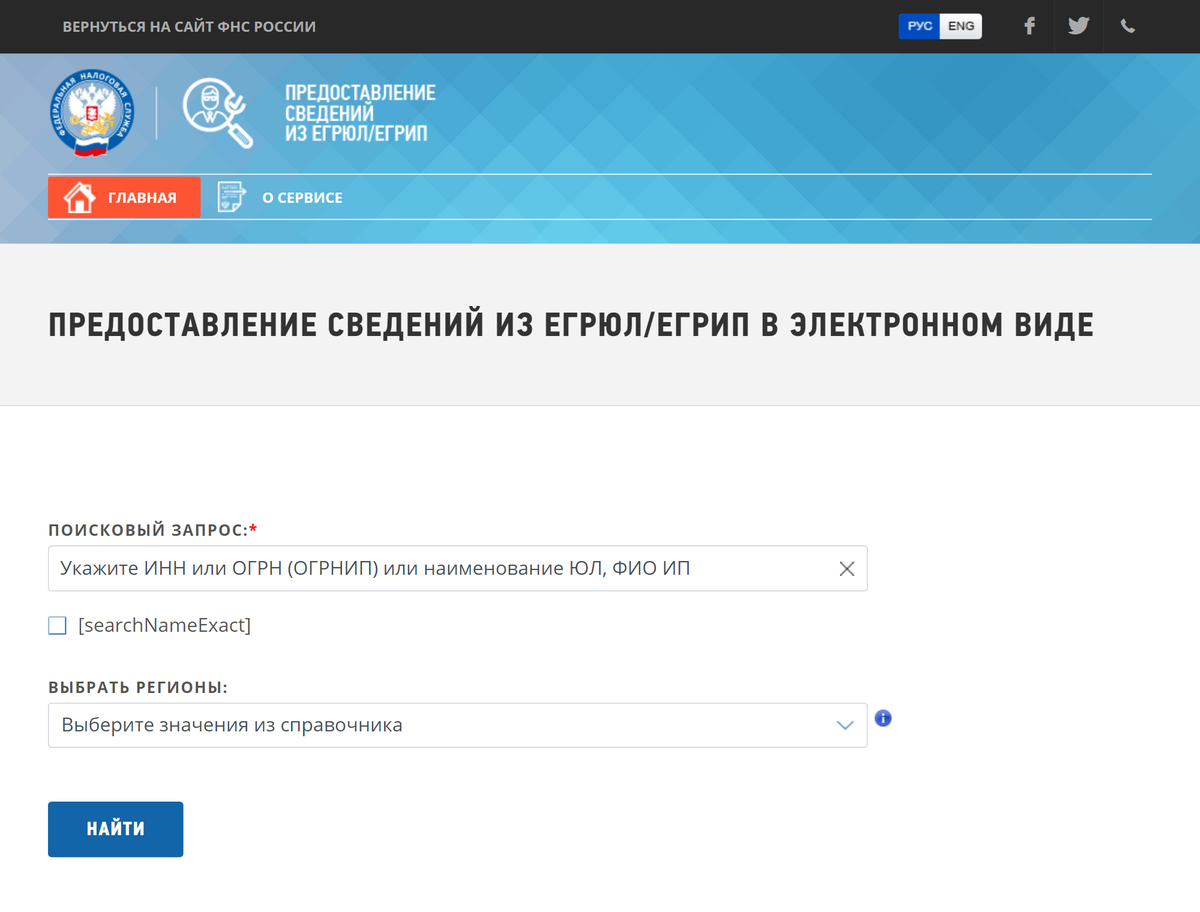Open the О сервисе menu item

302,198
